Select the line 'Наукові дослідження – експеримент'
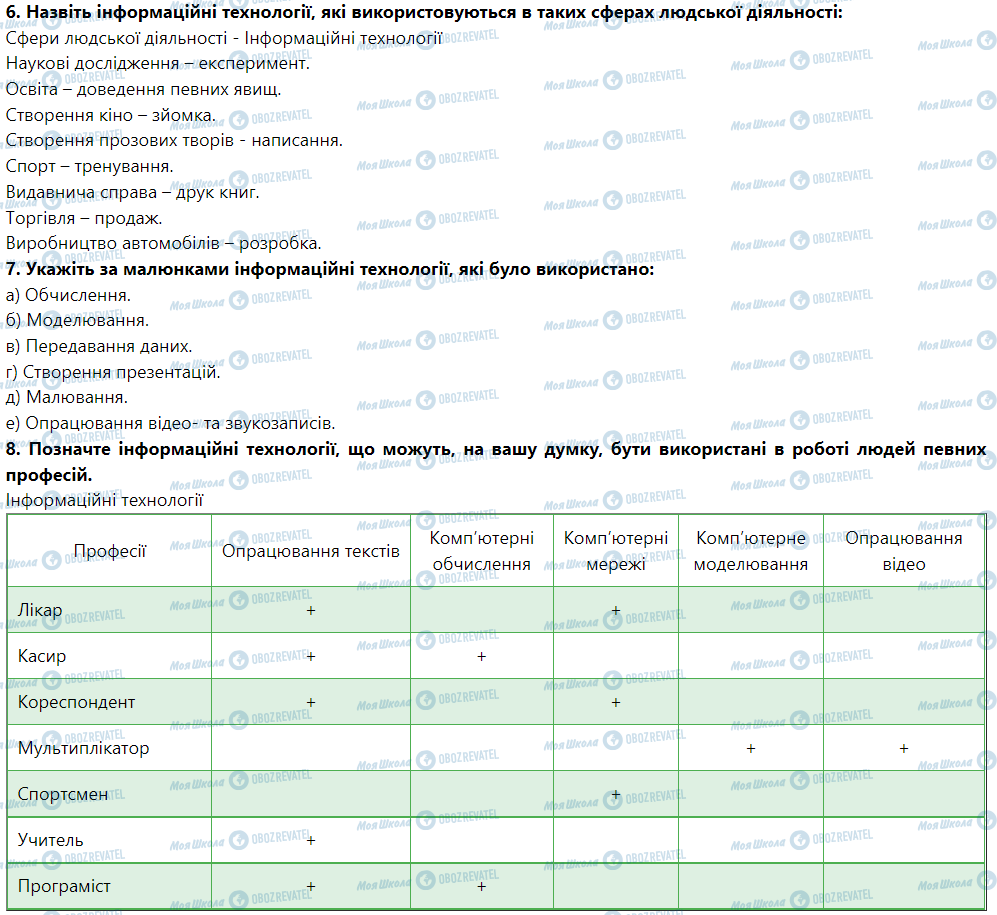Viewport: 997px width, 915px height. click(x=158, y=63)
